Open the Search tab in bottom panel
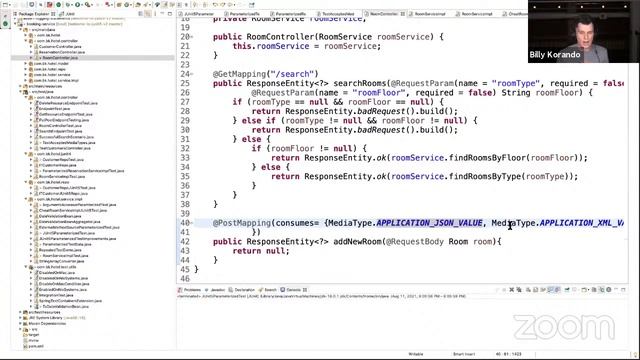The width and height of the screenshot is (640, 360). click(x=268, y=290)
